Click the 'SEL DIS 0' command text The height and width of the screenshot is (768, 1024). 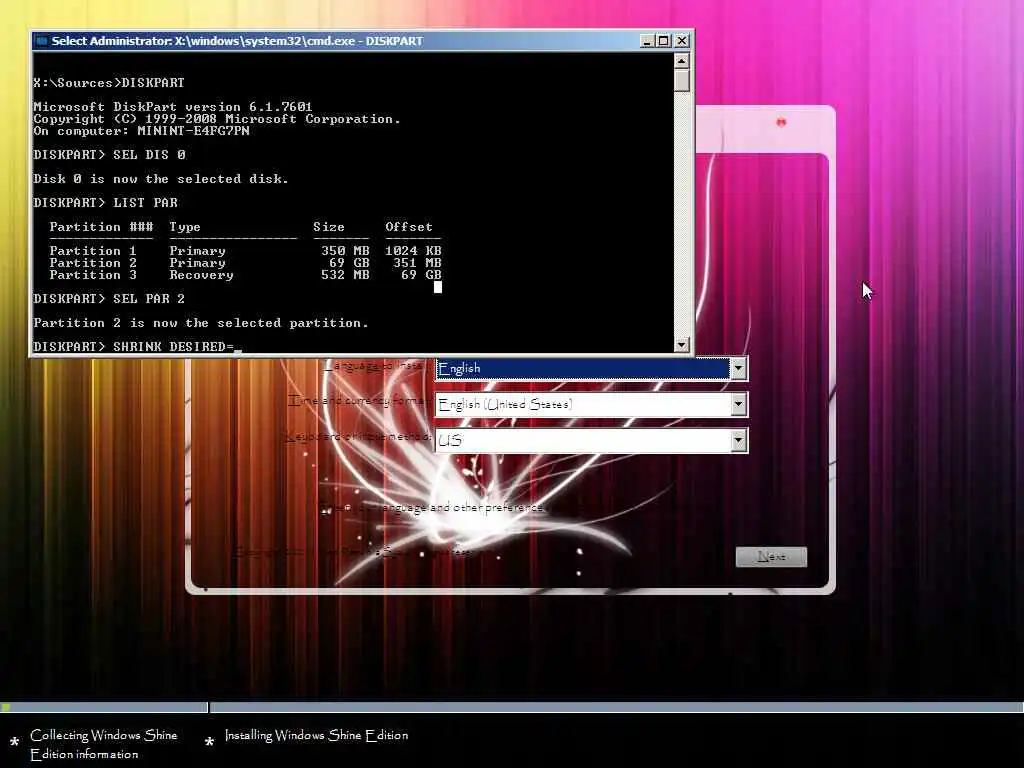click(x=150, y=155)
